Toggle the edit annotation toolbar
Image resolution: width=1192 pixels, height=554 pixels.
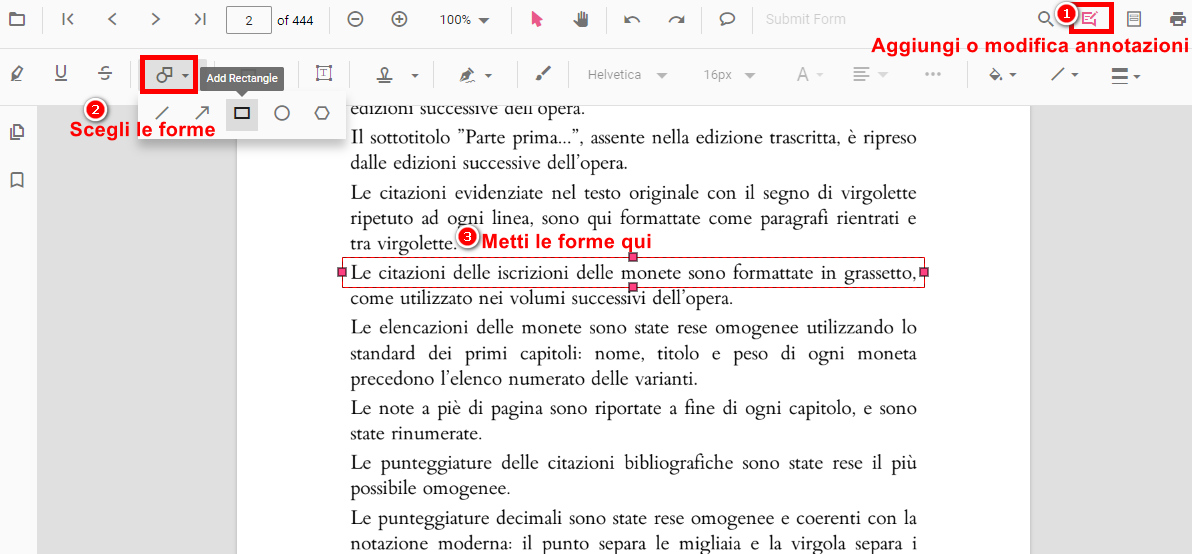coord(1090,20)
